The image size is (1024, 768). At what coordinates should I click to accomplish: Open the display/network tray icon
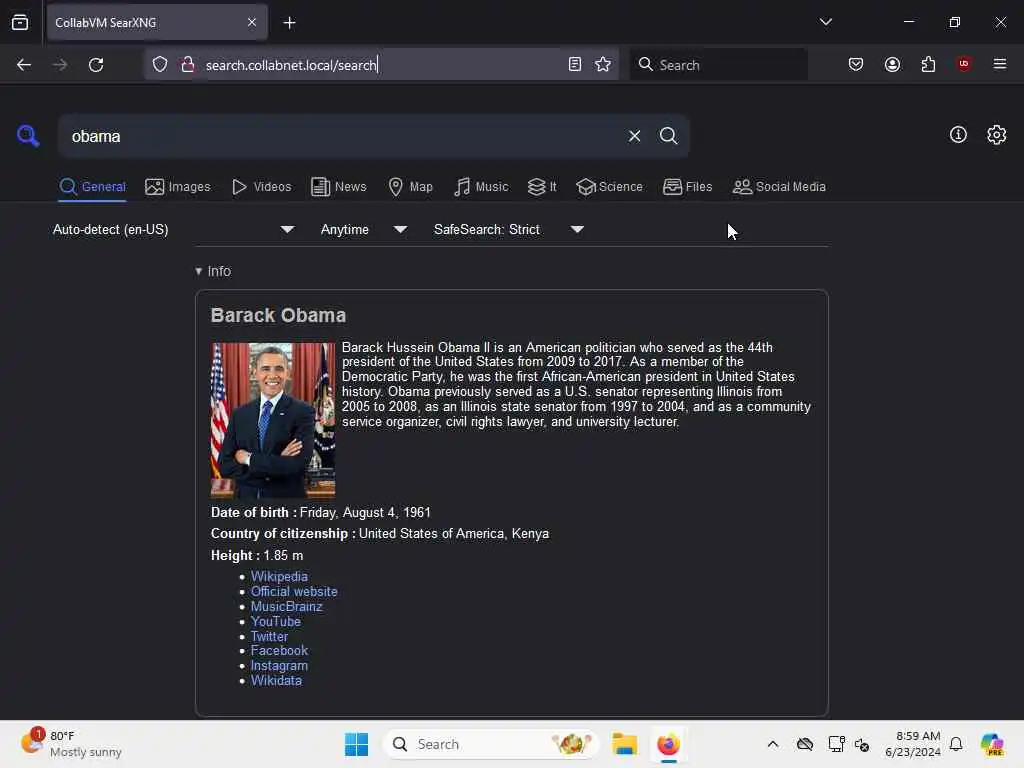point(836,744)
